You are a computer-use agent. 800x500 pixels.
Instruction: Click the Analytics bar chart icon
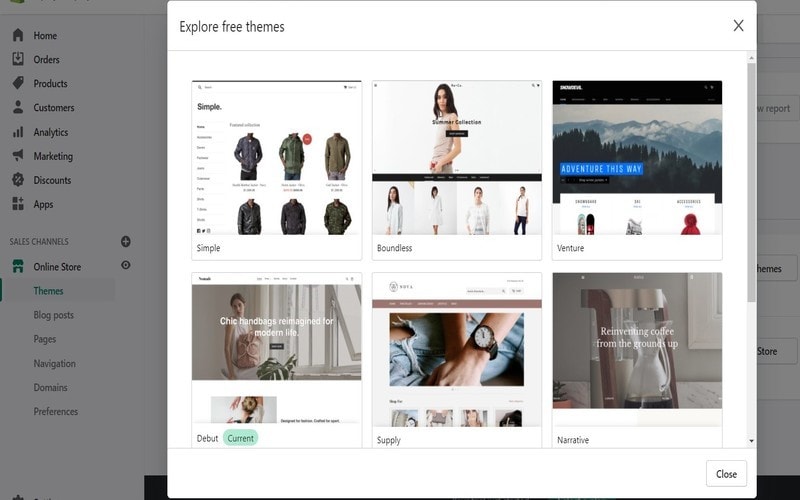point(18,132)
